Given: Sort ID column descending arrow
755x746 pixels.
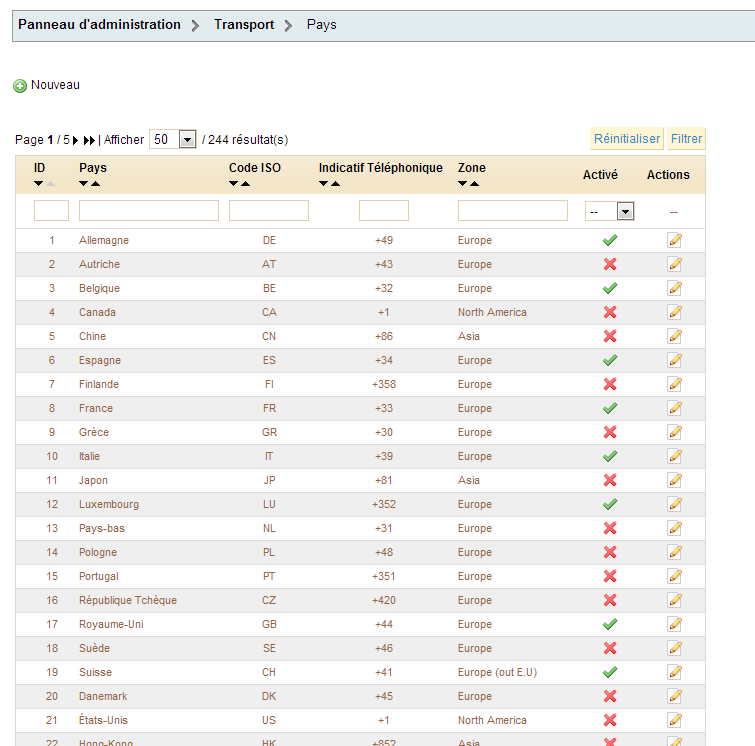Looking at the screenshot, I should point(39,183).
